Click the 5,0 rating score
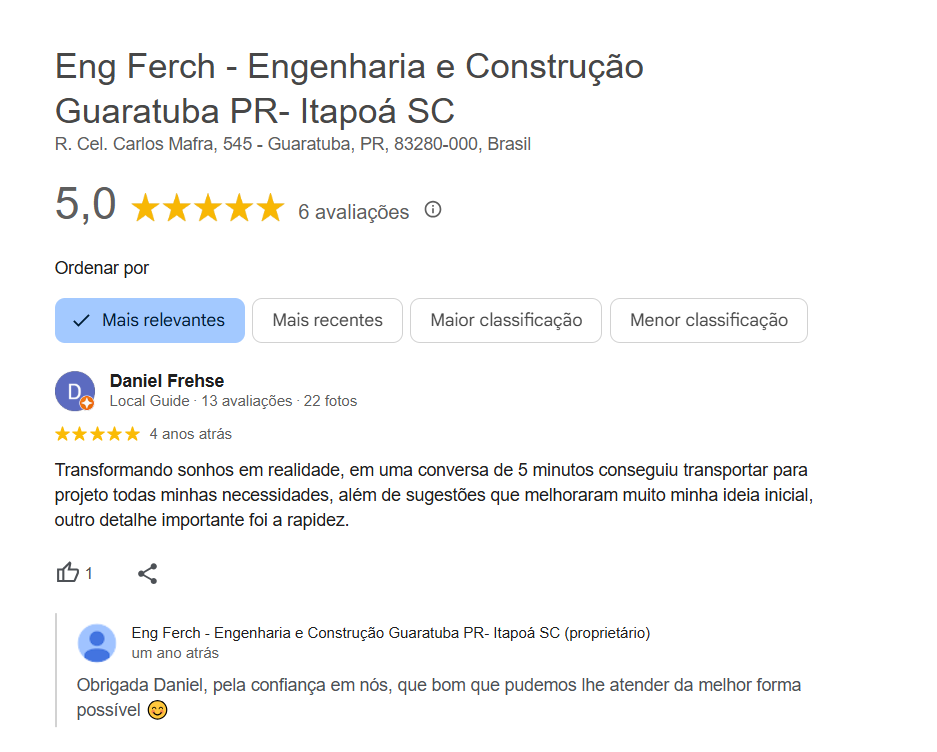 tap(86, 205)
